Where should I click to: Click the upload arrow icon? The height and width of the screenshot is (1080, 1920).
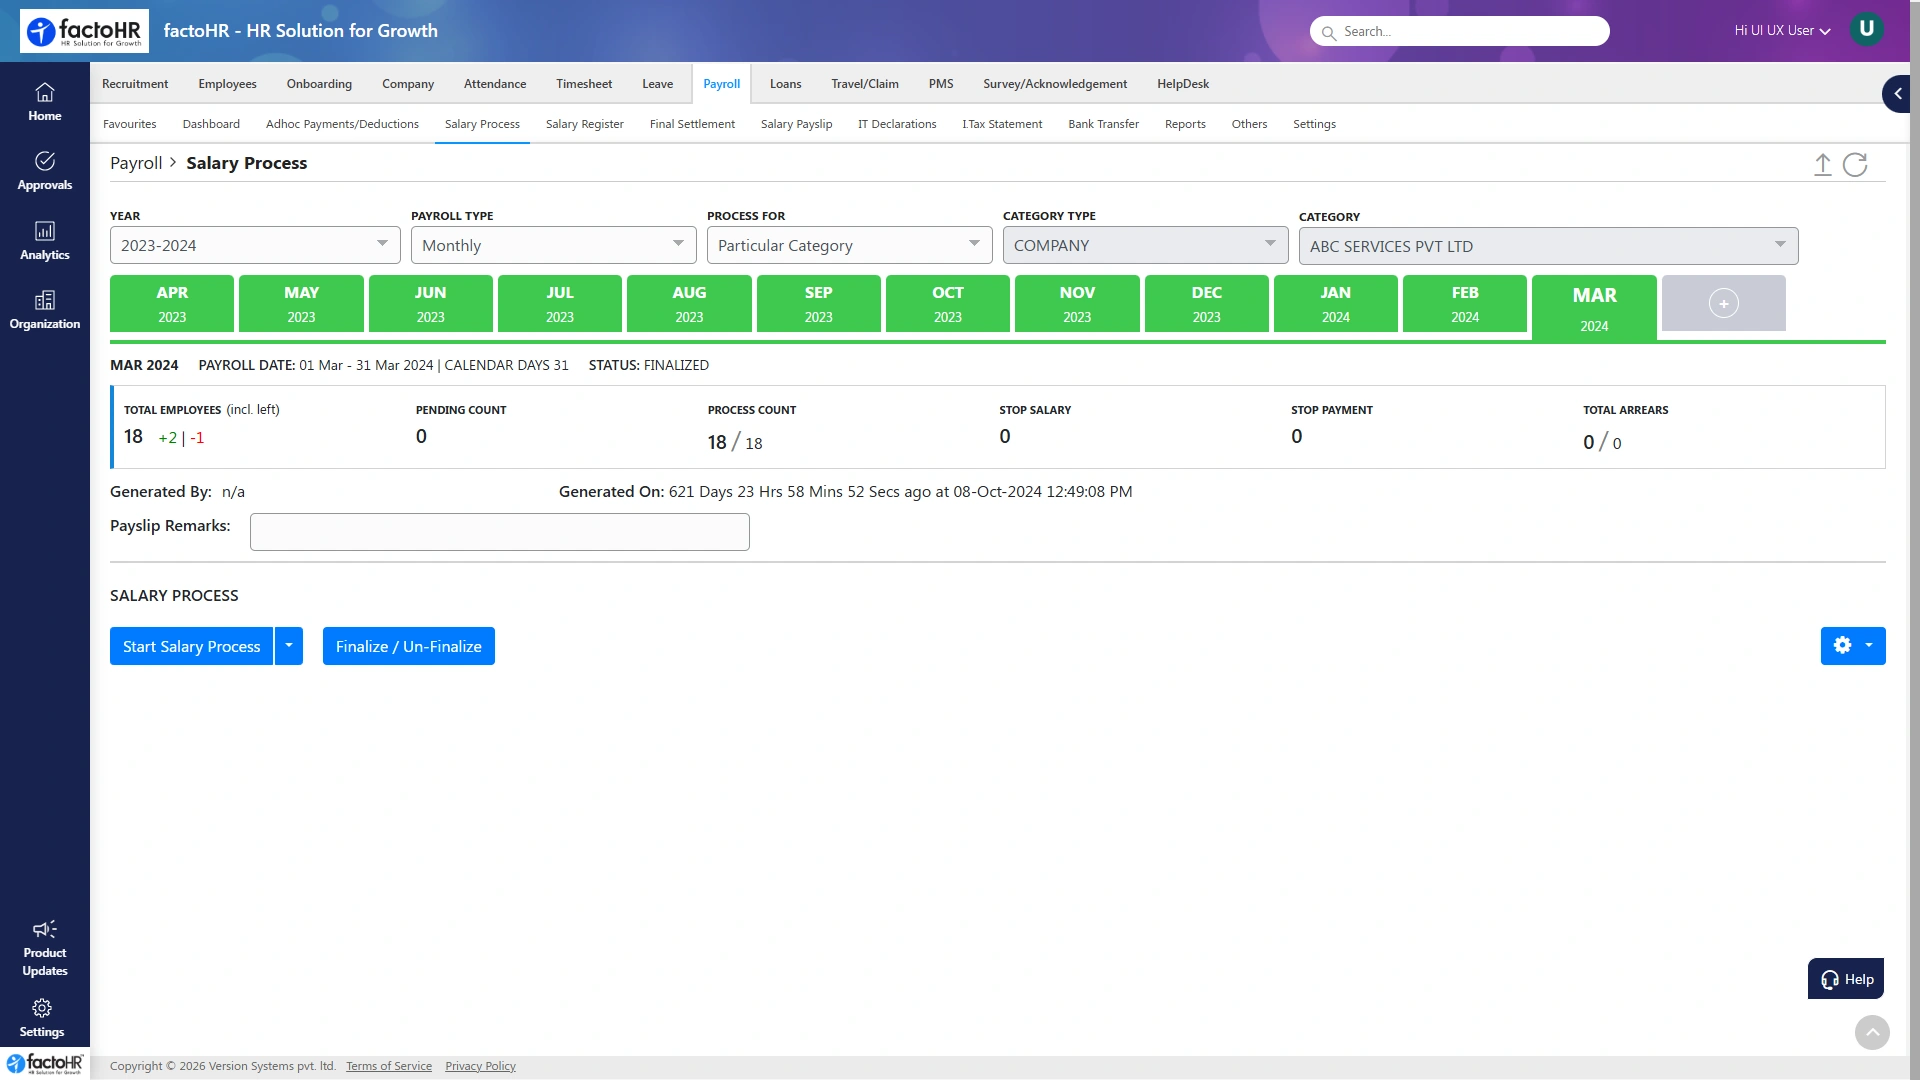pos(1823,165)
